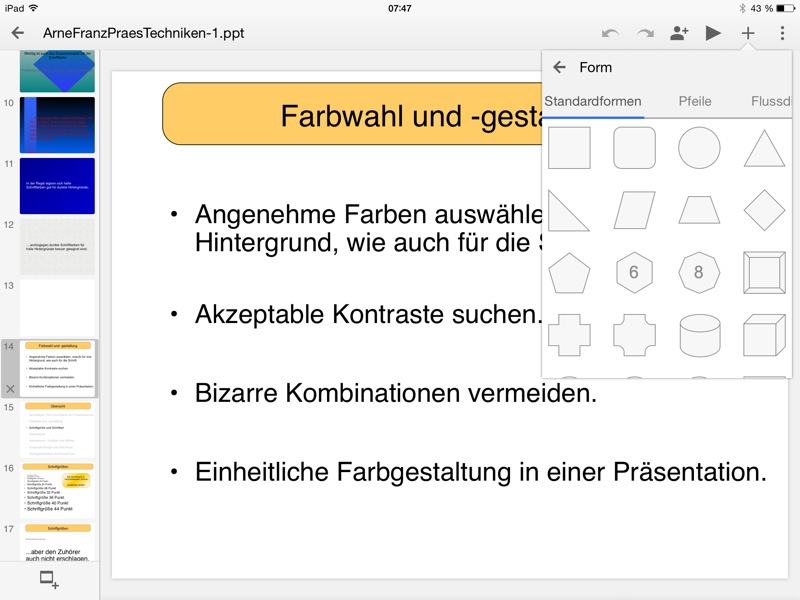Insert the hexagon shape labeled 6
The image size is (800, 600).
pyautogui.click(x=634, y=272)
